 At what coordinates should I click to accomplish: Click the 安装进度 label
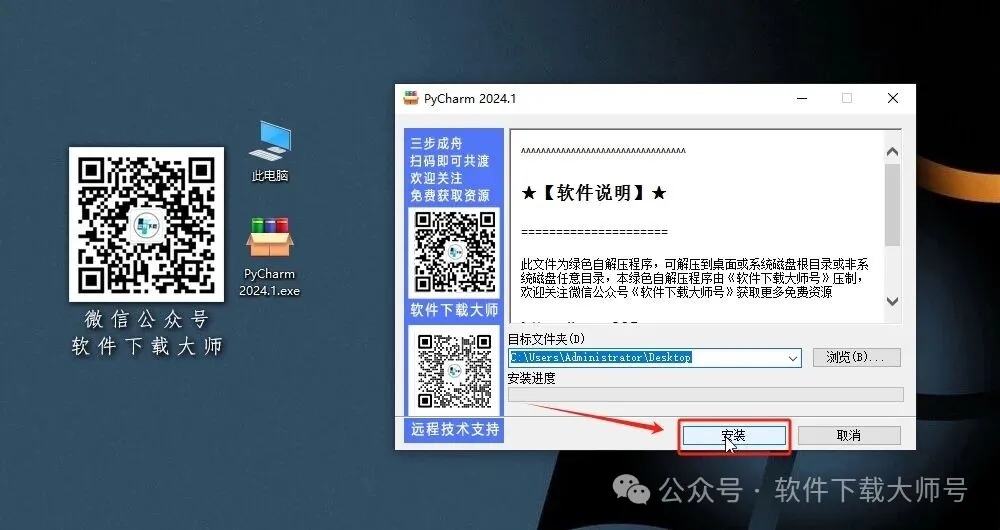click(531, 378)
